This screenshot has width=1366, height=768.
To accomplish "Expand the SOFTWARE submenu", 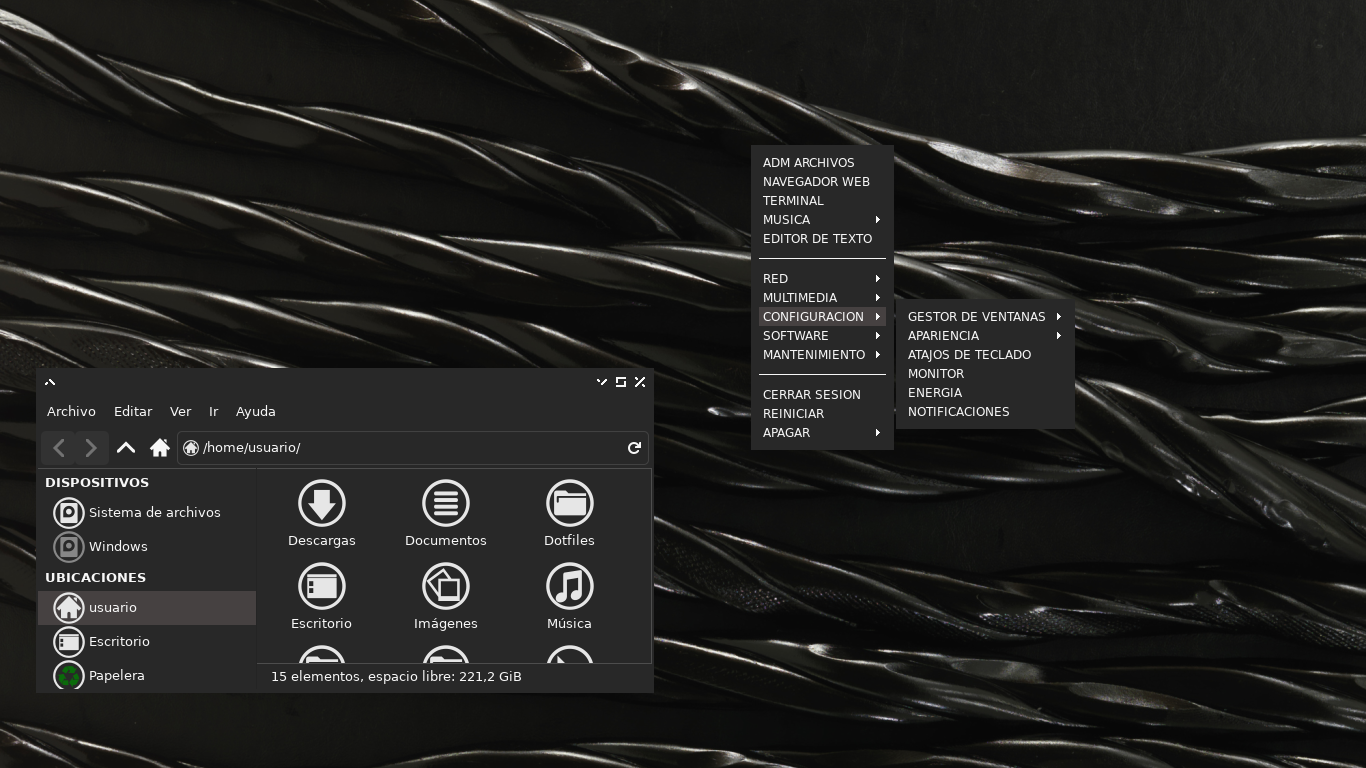I will pos(822,336).
